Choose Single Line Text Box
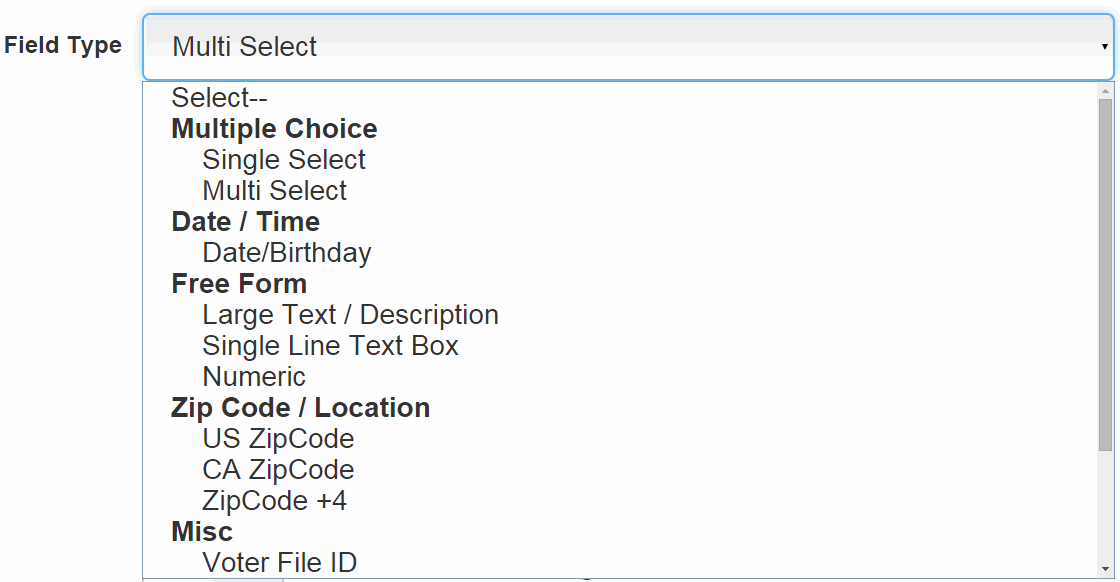 point(330,345)
